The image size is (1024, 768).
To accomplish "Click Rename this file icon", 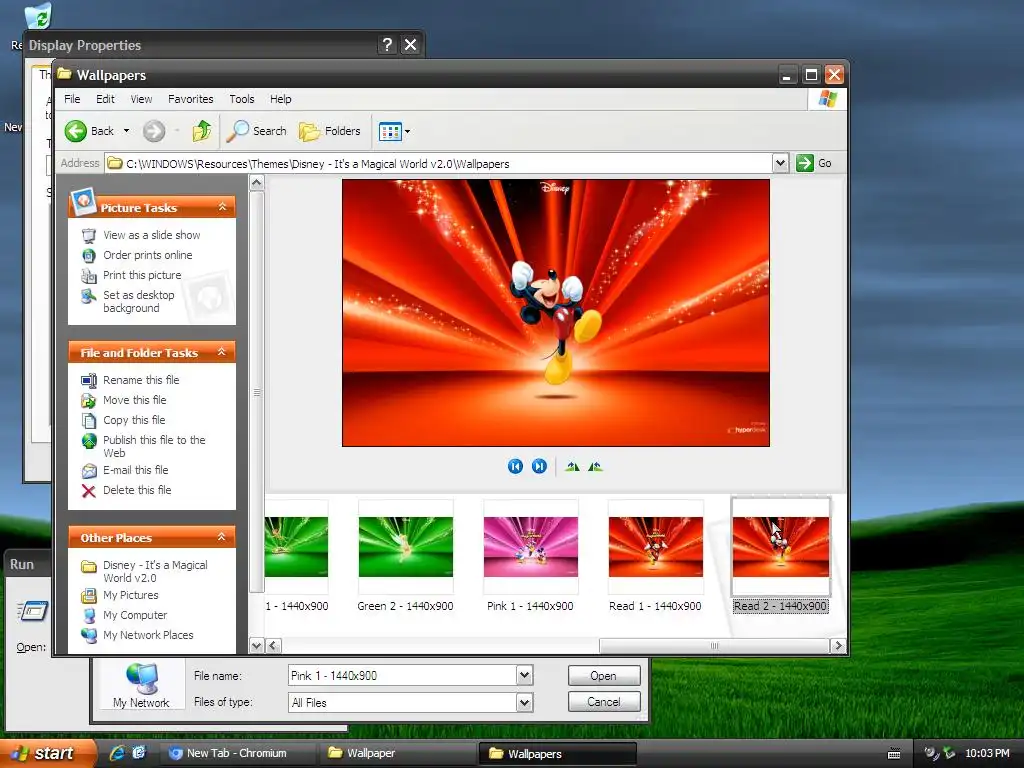I will pos(89,380).
